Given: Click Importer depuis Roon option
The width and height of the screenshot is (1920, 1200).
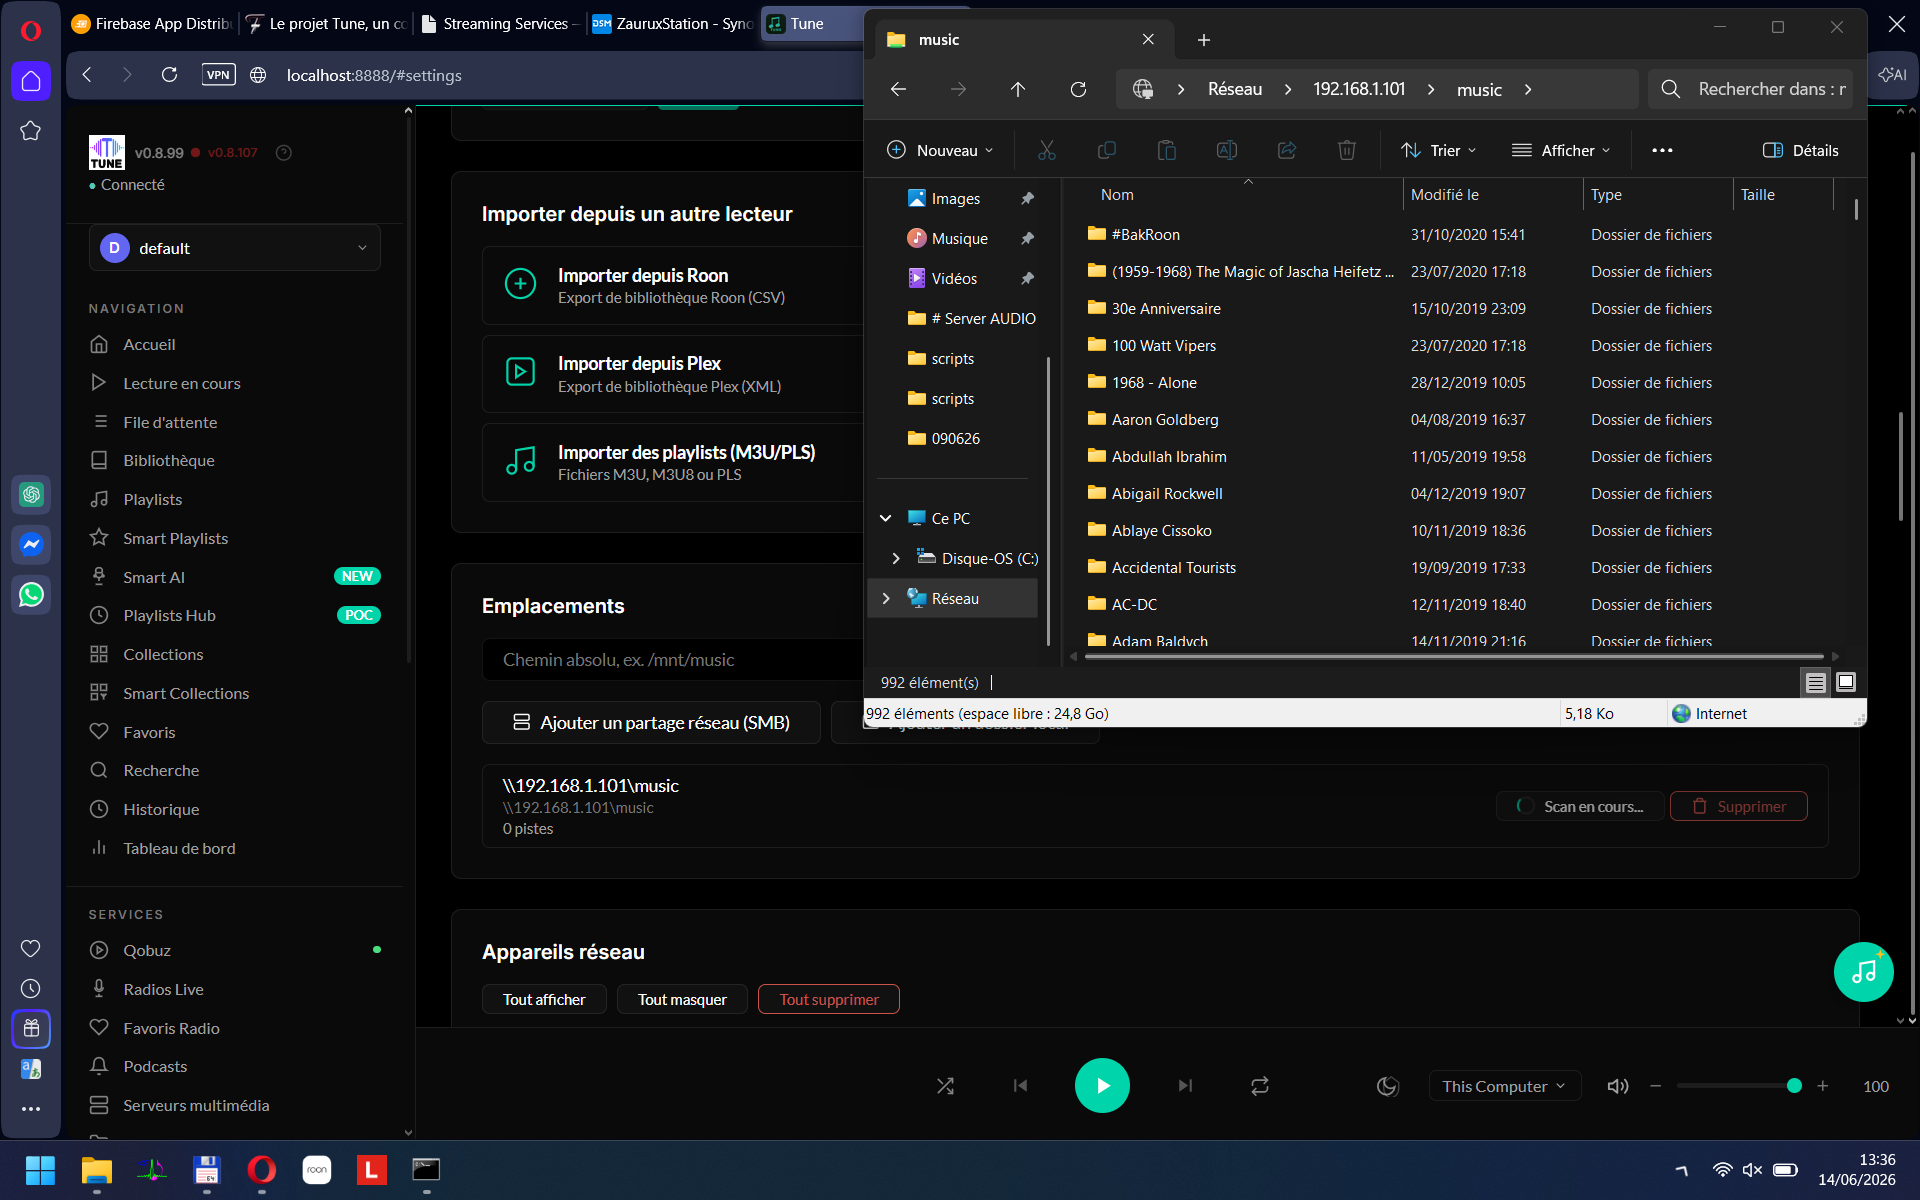Looking at the screenshot, I should [672, 285].
